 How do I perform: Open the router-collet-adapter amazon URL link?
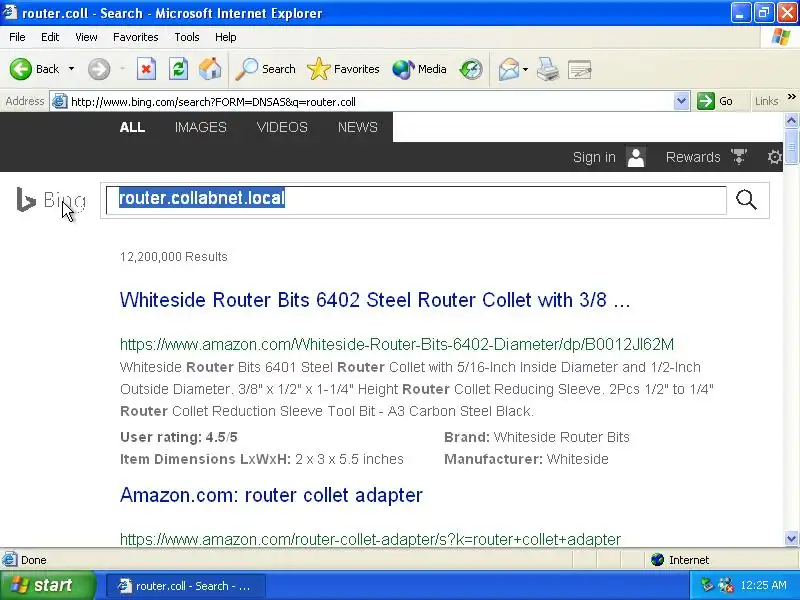pyautogui.click(x=370, y=539)
